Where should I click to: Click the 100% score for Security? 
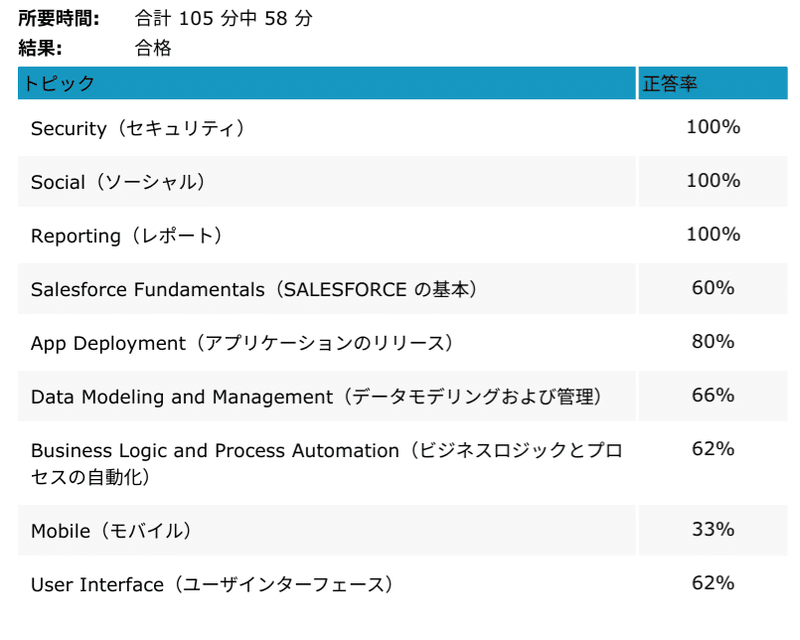tap(713, 127)
